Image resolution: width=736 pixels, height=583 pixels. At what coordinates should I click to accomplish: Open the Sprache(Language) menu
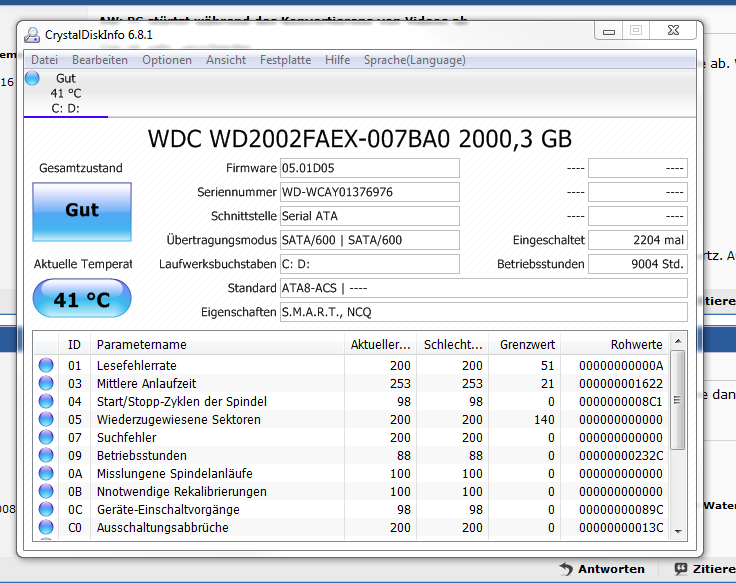[414, 60]
